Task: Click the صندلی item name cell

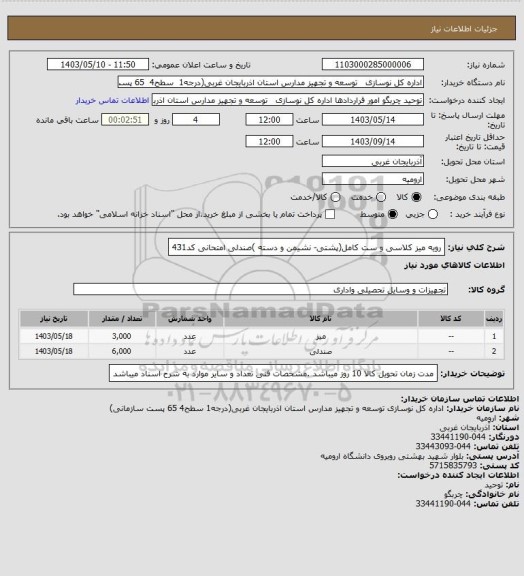Action: coord(320,351)
